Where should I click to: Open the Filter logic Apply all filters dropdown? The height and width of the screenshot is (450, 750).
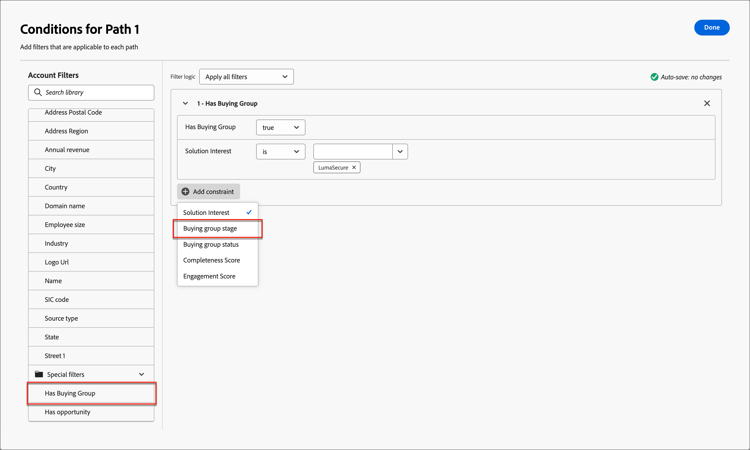click(246, 77)
